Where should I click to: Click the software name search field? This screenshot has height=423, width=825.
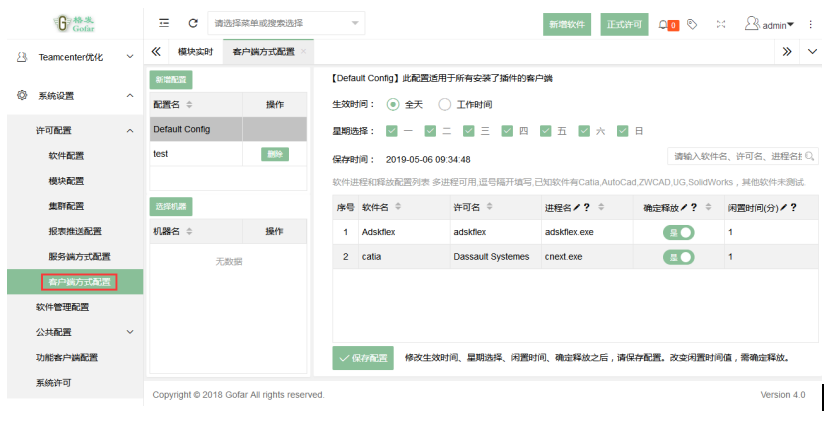pyautogui.click(x=738, y=156)
